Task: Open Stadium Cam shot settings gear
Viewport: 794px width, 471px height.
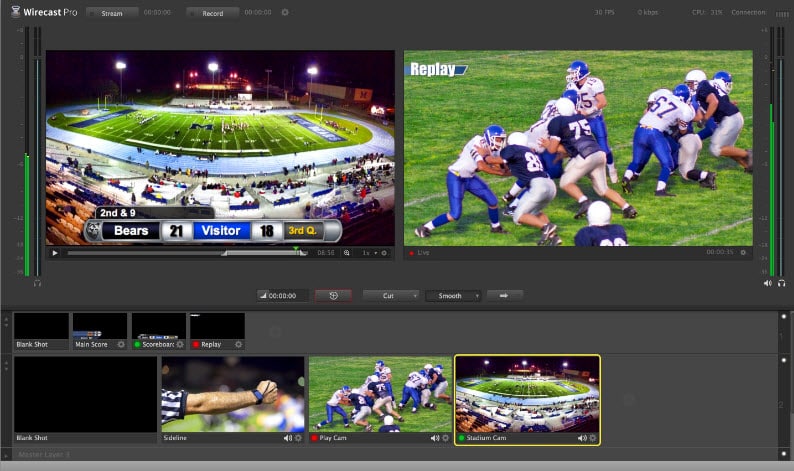Action: click(593, 438)
